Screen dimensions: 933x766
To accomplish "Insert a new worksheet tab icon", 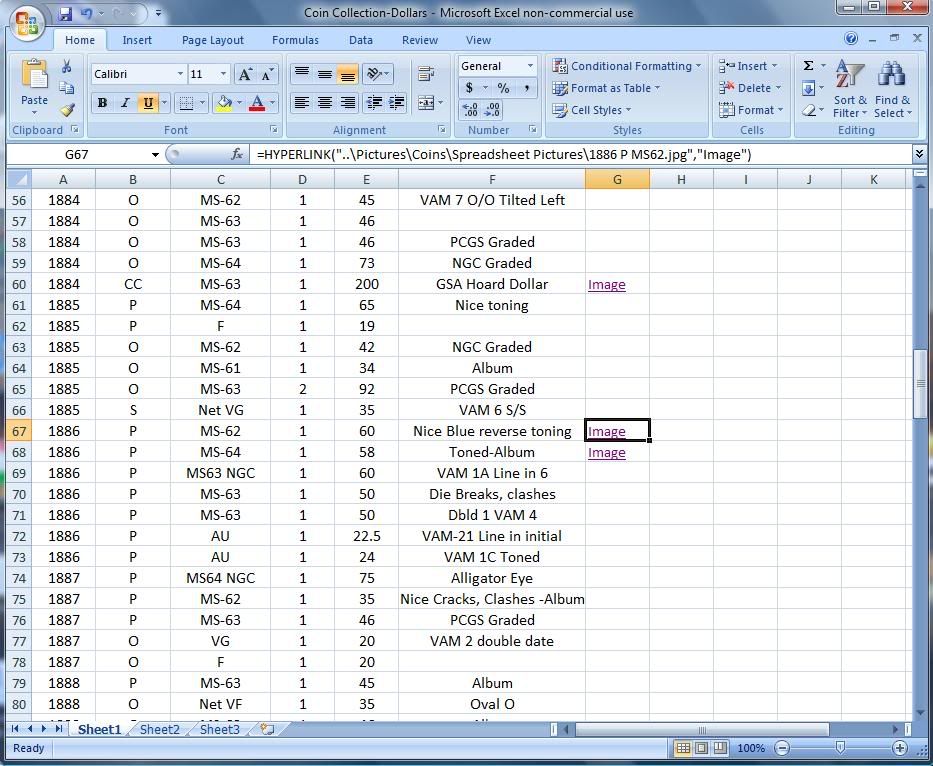I will (x=267, y=729).
